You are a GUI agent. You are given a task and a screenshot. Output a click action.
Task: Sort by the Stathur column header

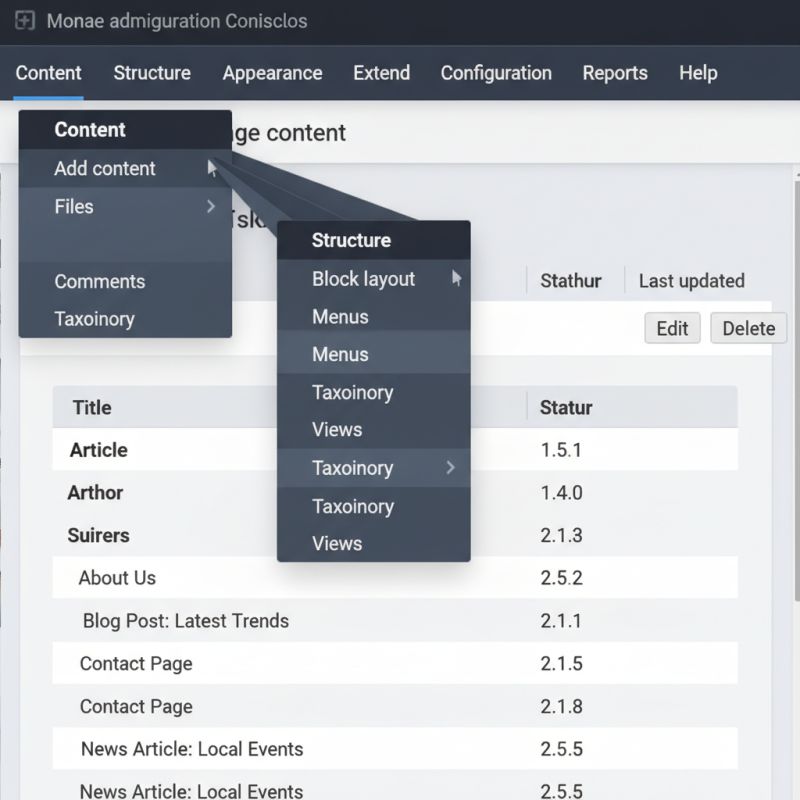click(x=570, y=281)
